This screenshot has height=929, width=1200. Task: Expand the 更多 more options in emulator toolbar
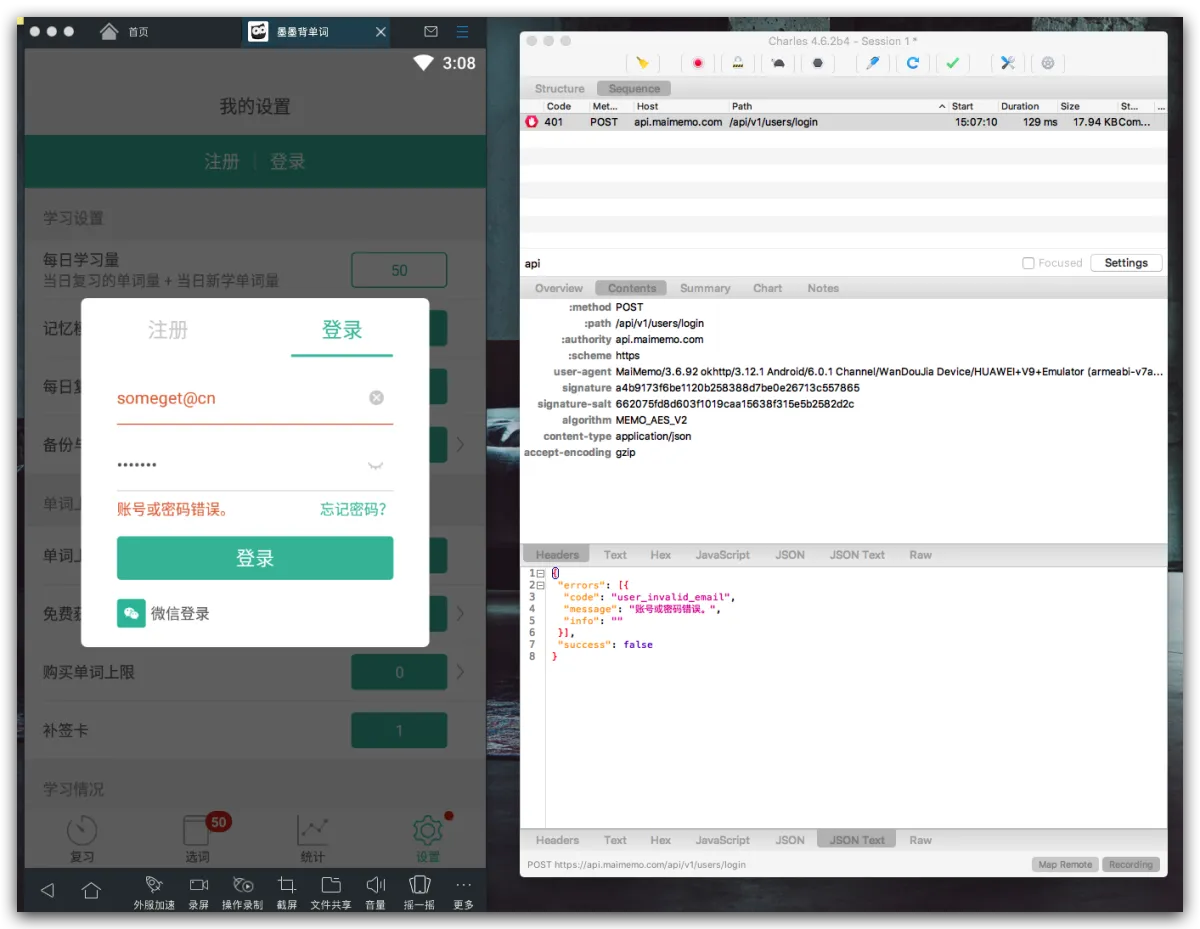463,892
